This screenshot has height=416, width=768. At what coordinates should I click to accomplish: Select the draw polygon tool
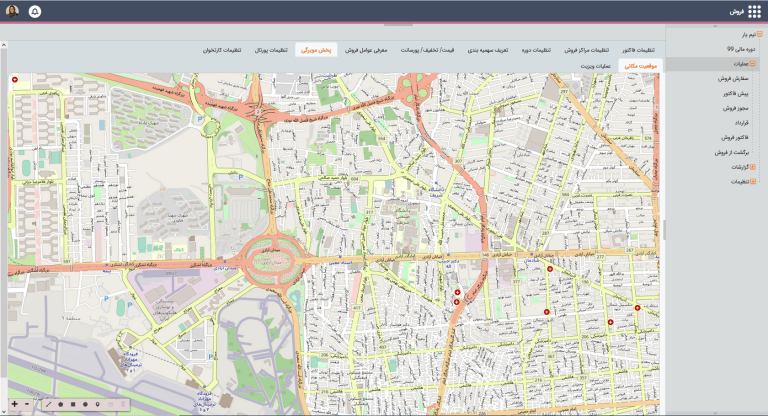[61, 405]
